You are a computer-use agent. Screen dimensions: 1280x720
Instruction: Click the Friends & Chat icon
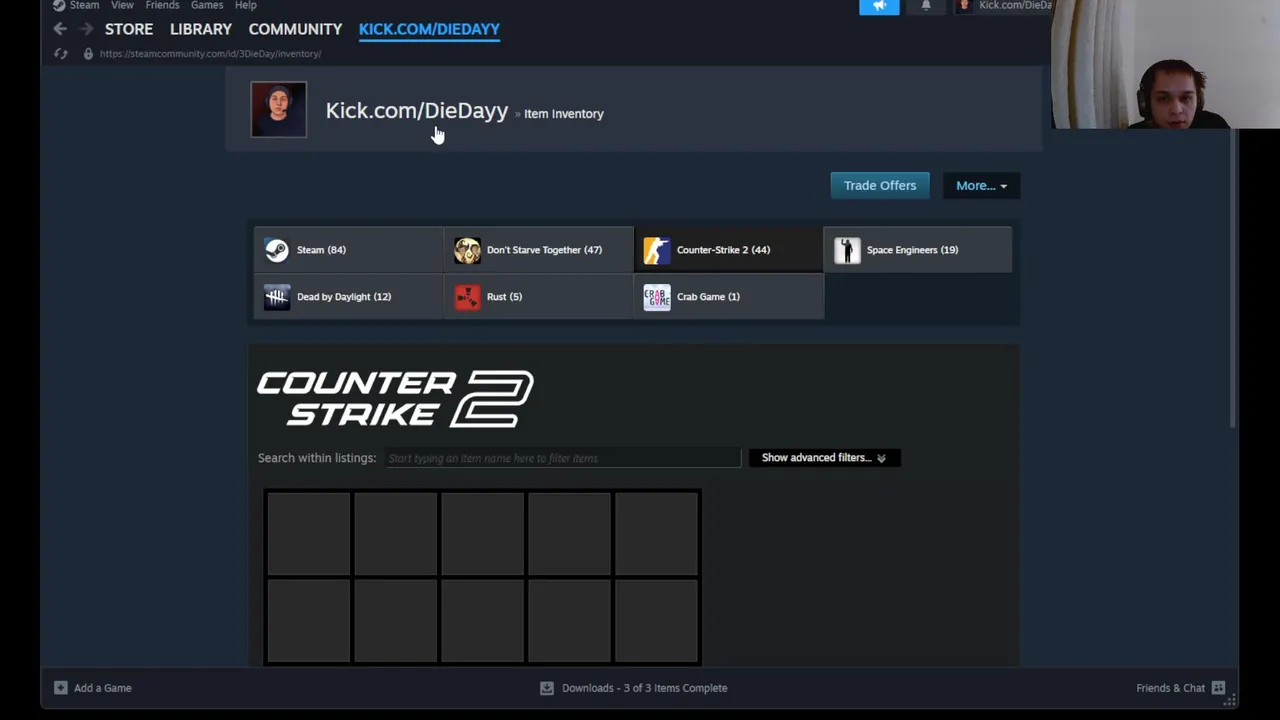[1218, 688]
